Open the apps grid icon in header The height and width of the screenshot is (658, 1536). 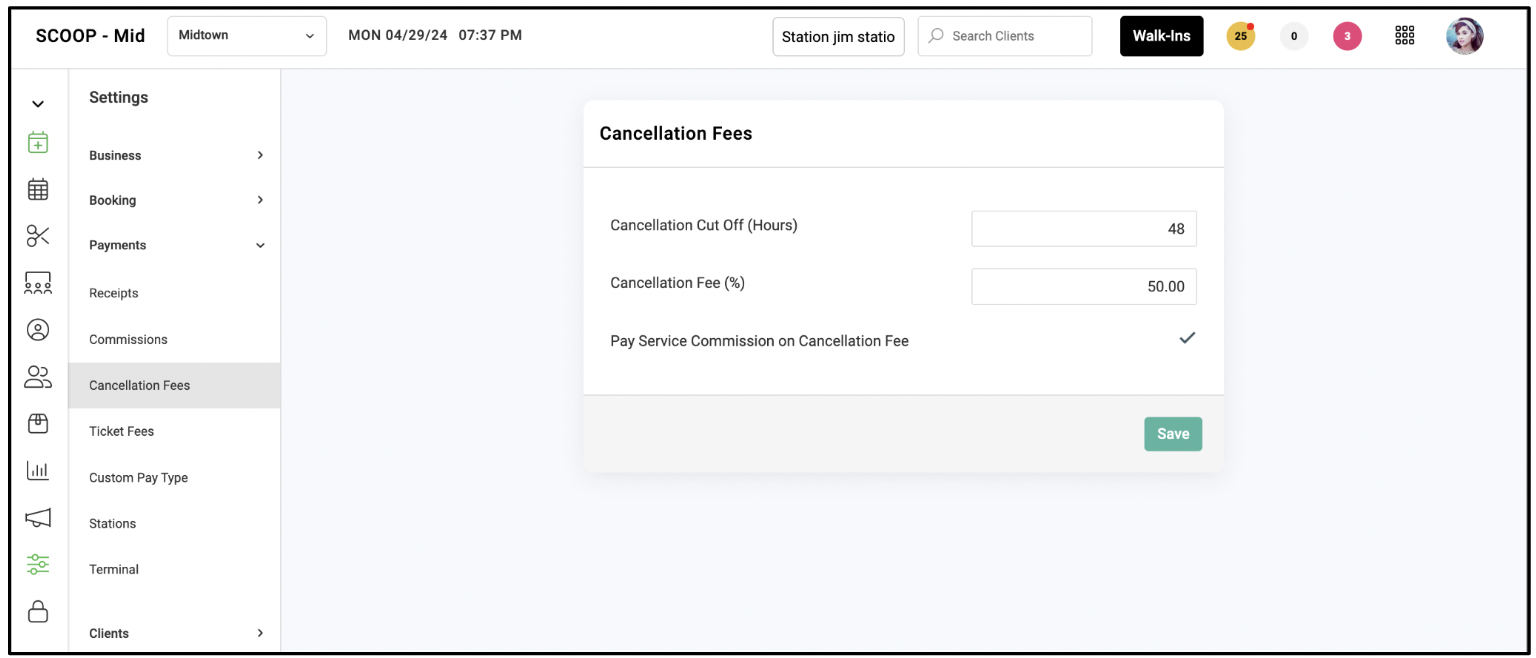(x=1404, y=36)
